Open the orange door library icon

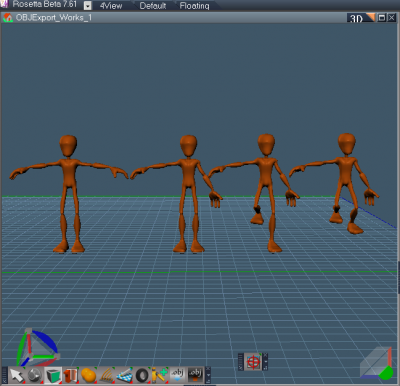(71, 376)
